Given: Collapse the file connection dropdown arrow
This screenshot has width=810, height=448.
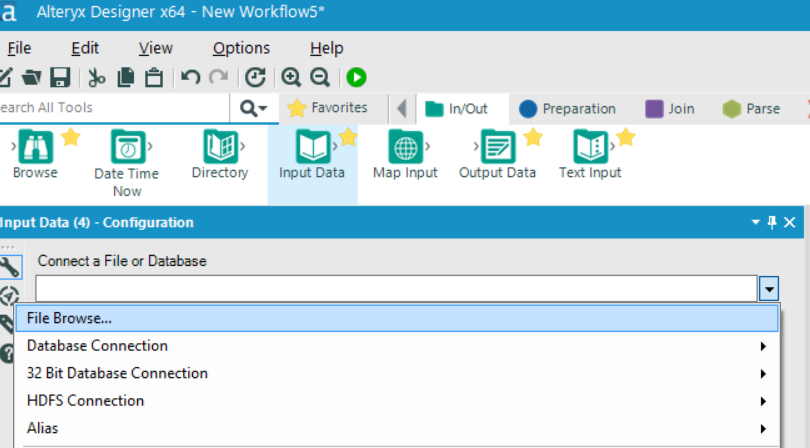Looking at the screenshot, I should 769,289.
